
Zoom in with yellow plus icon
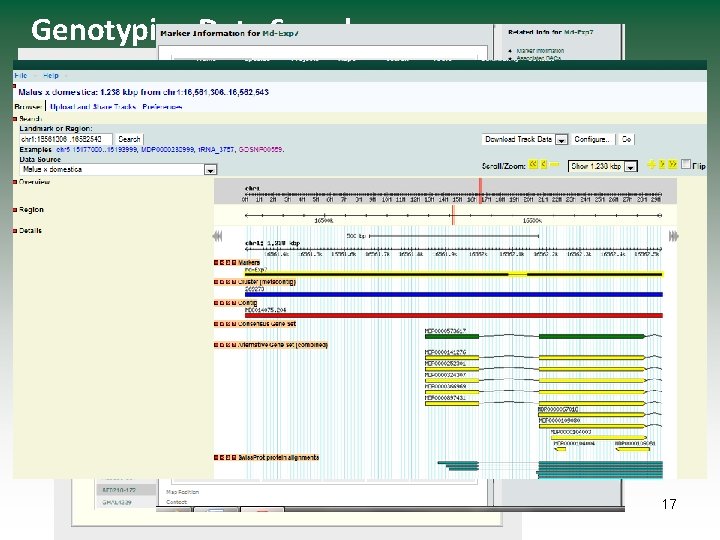(651, 164)
